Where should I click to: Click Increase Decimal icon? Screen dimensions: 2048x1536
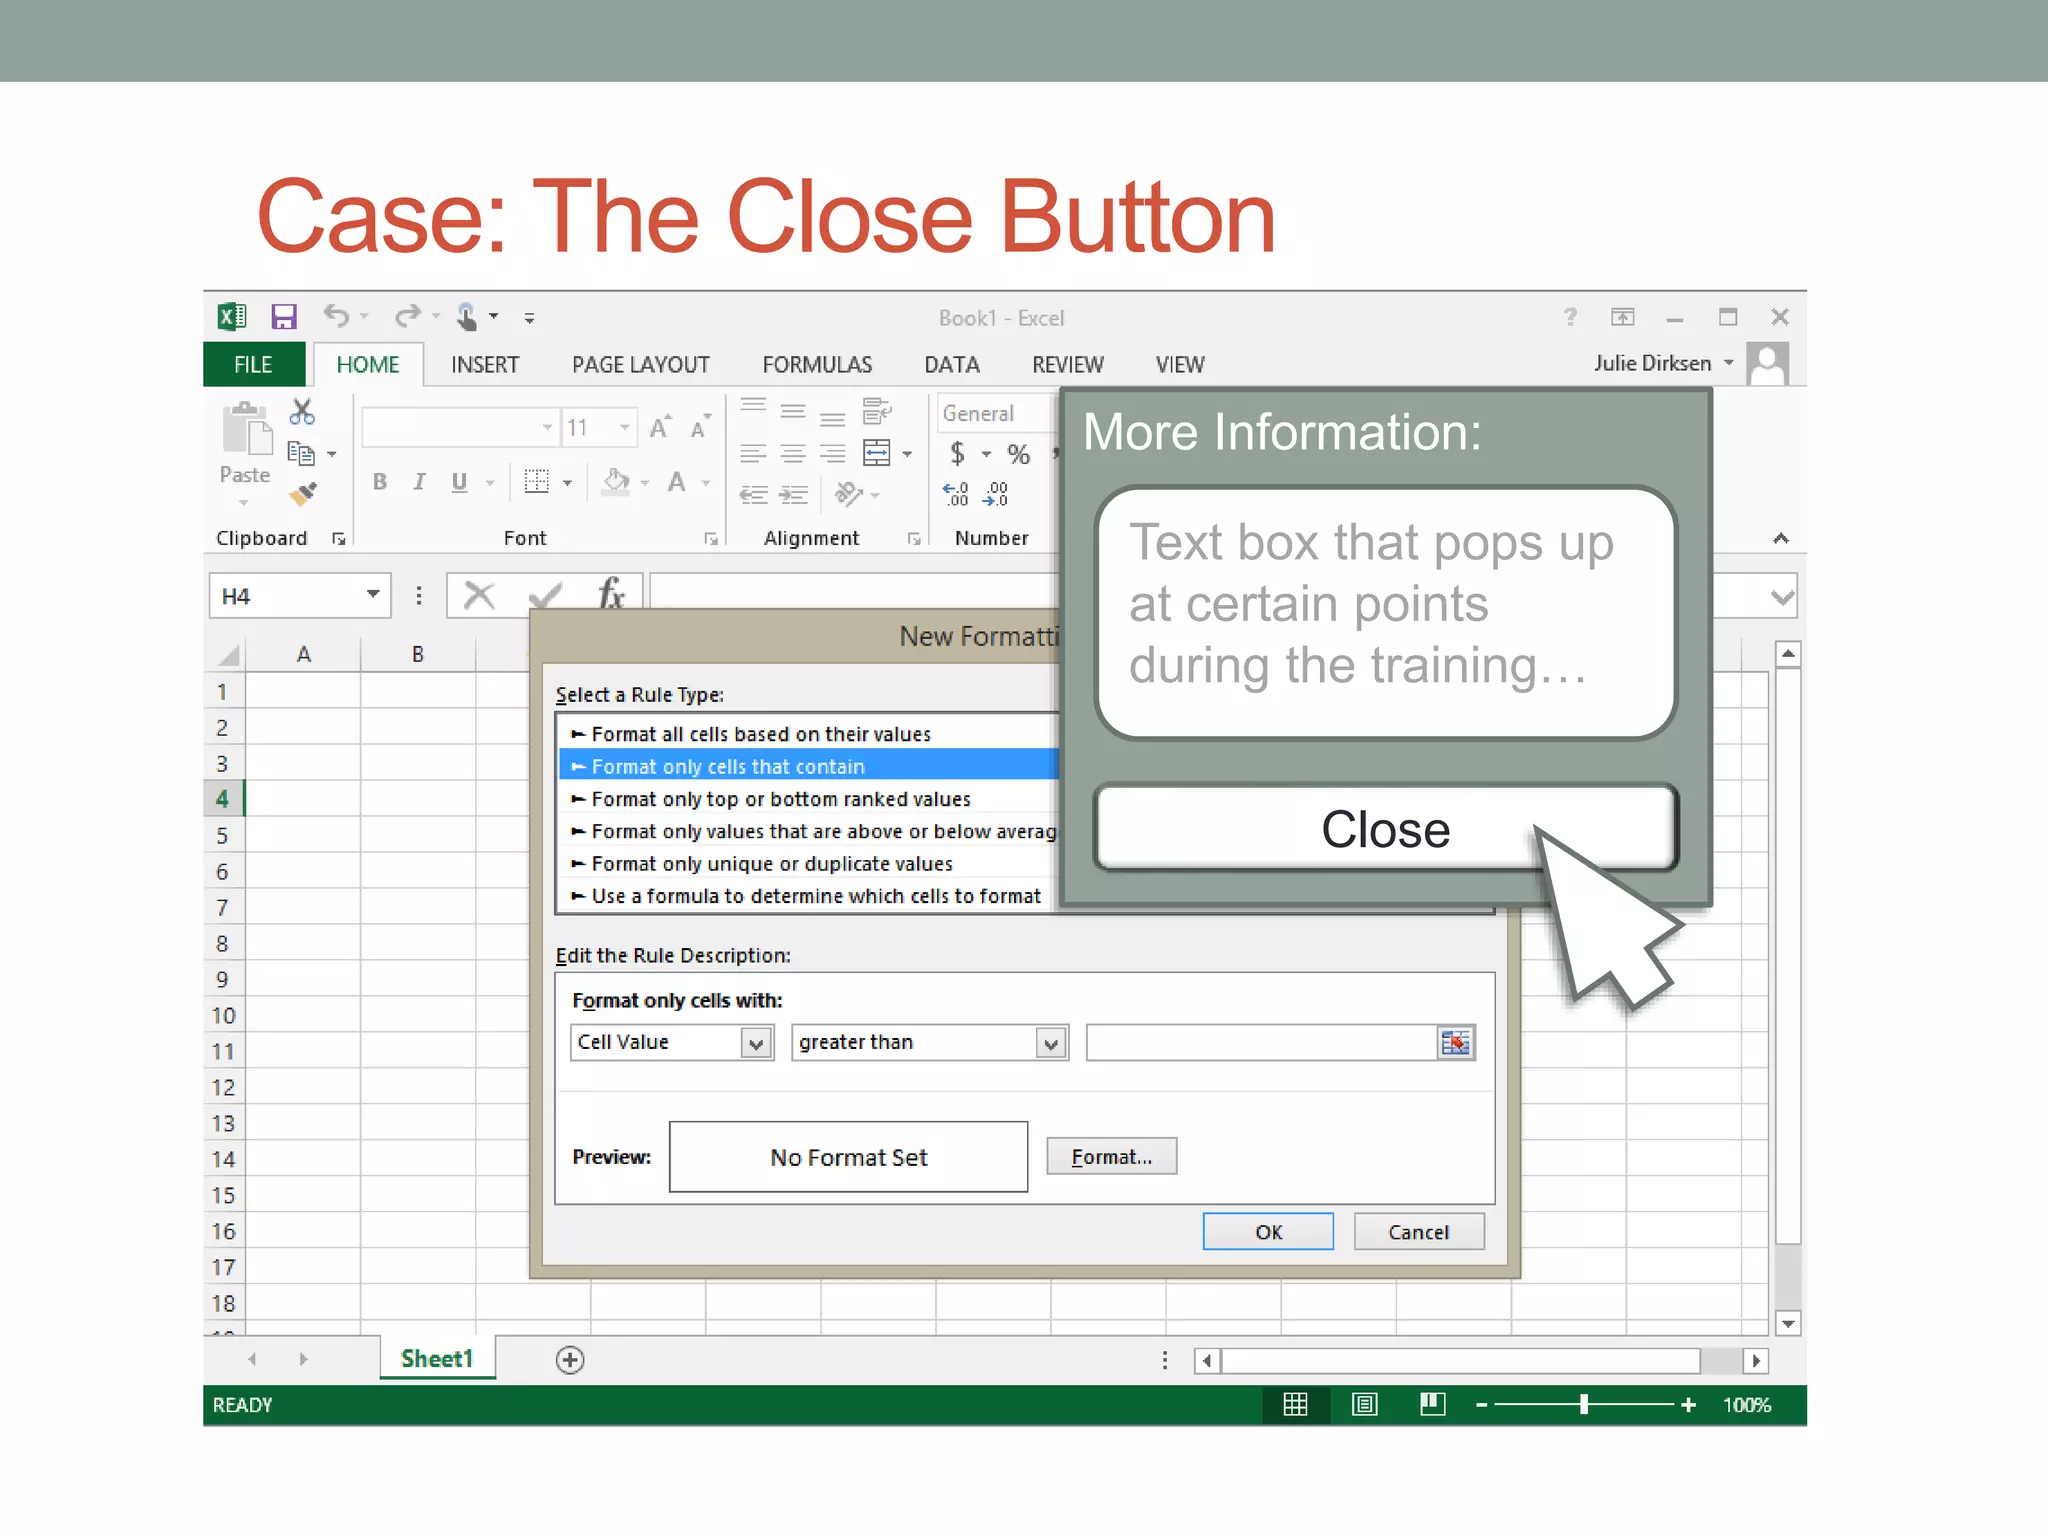(x=955, y=493)
